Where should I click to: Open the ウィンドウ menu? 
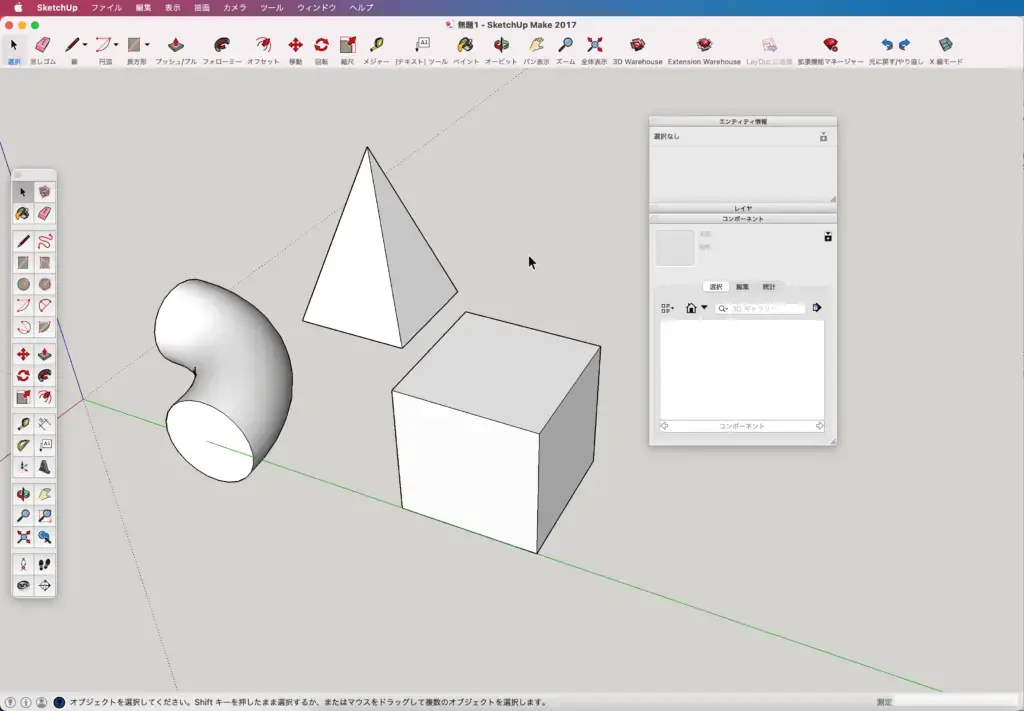click(316, 8)
